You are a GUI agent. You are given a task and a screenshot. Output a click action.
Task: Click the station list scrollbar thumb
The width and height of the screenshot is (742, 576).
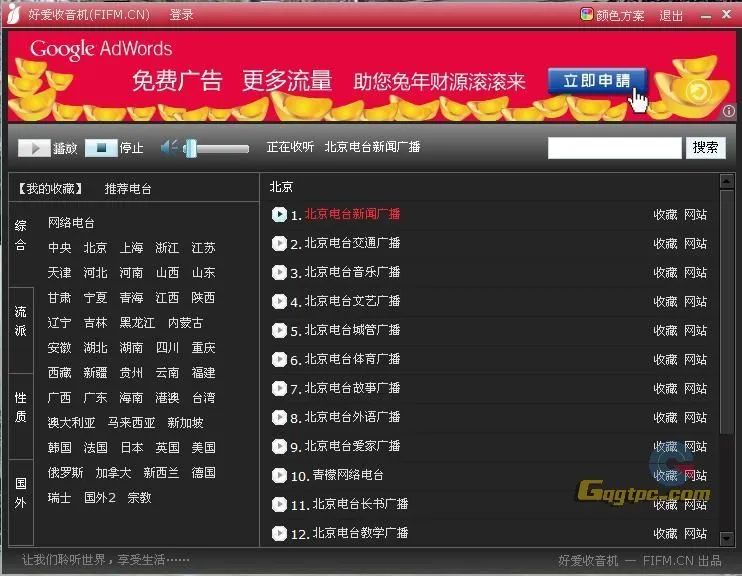[x=726, y=311]
